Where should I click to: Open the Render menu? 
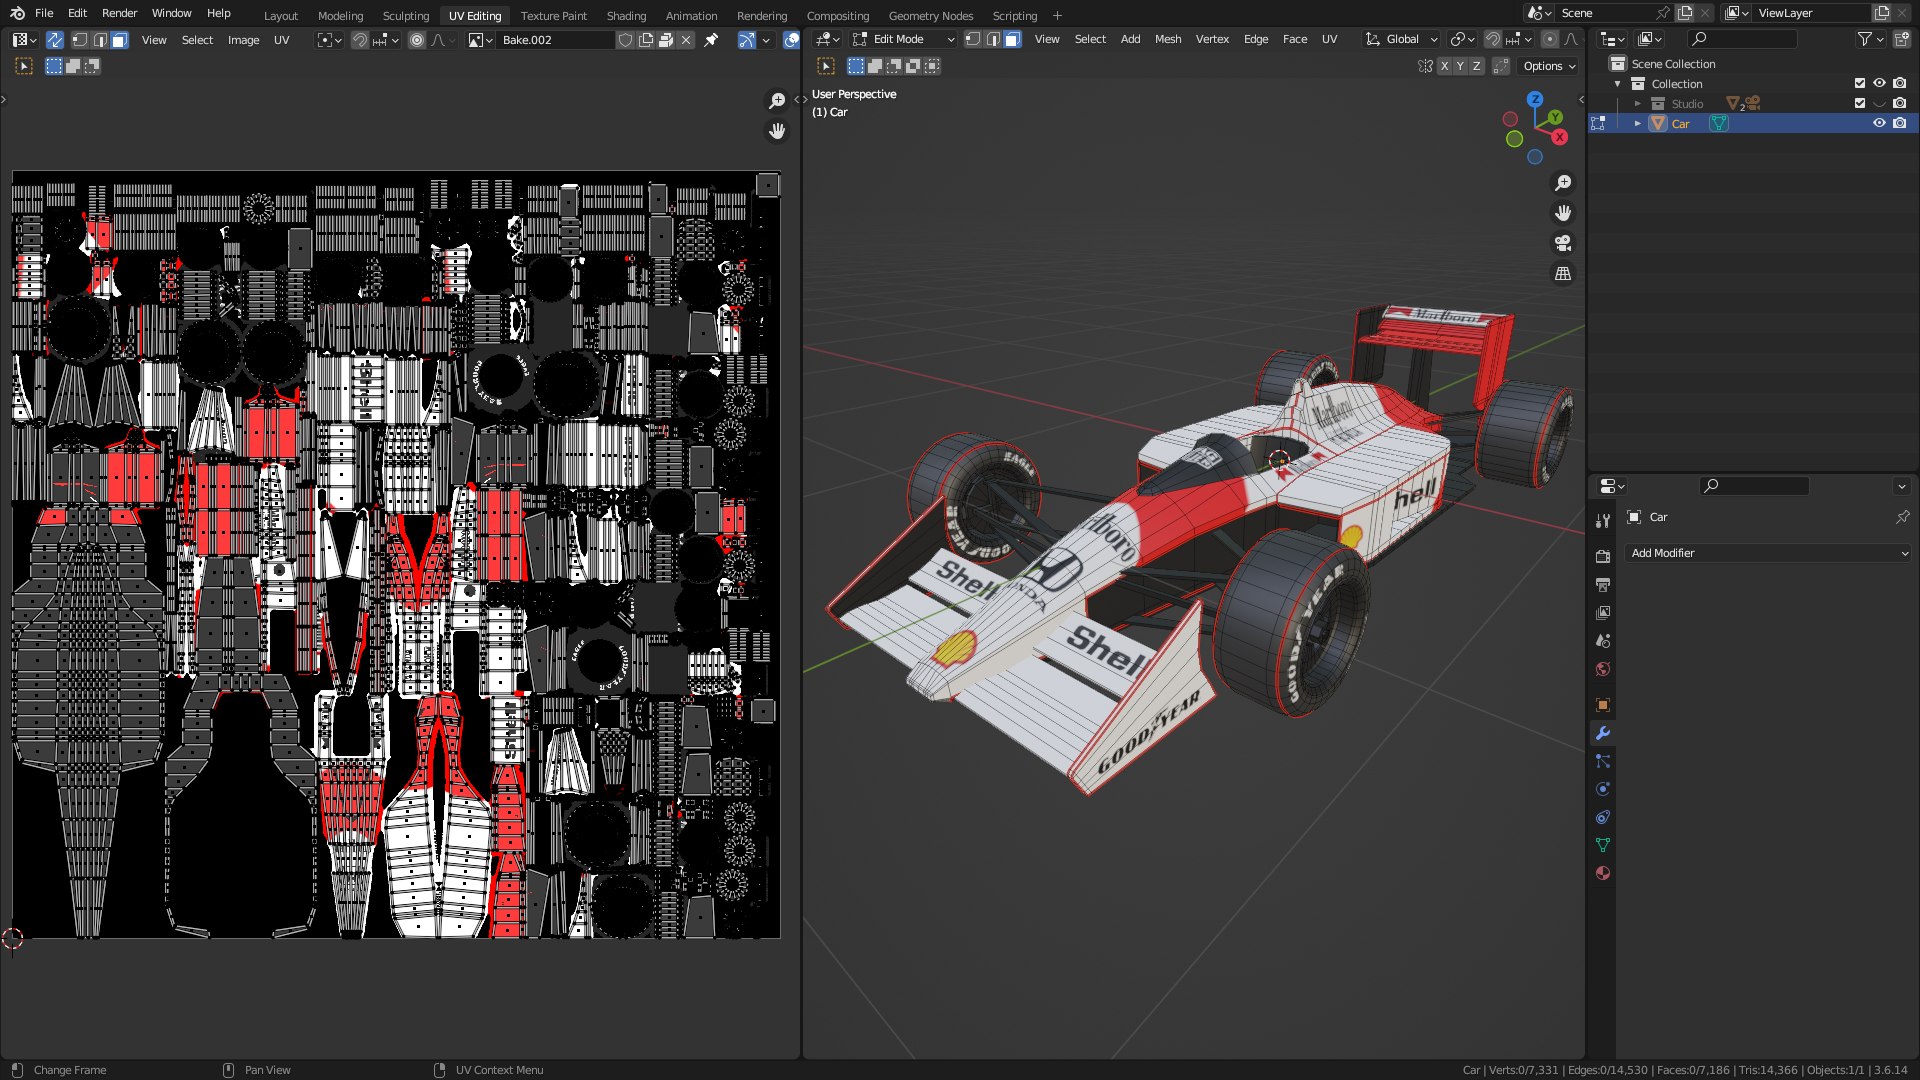(119, 13)
